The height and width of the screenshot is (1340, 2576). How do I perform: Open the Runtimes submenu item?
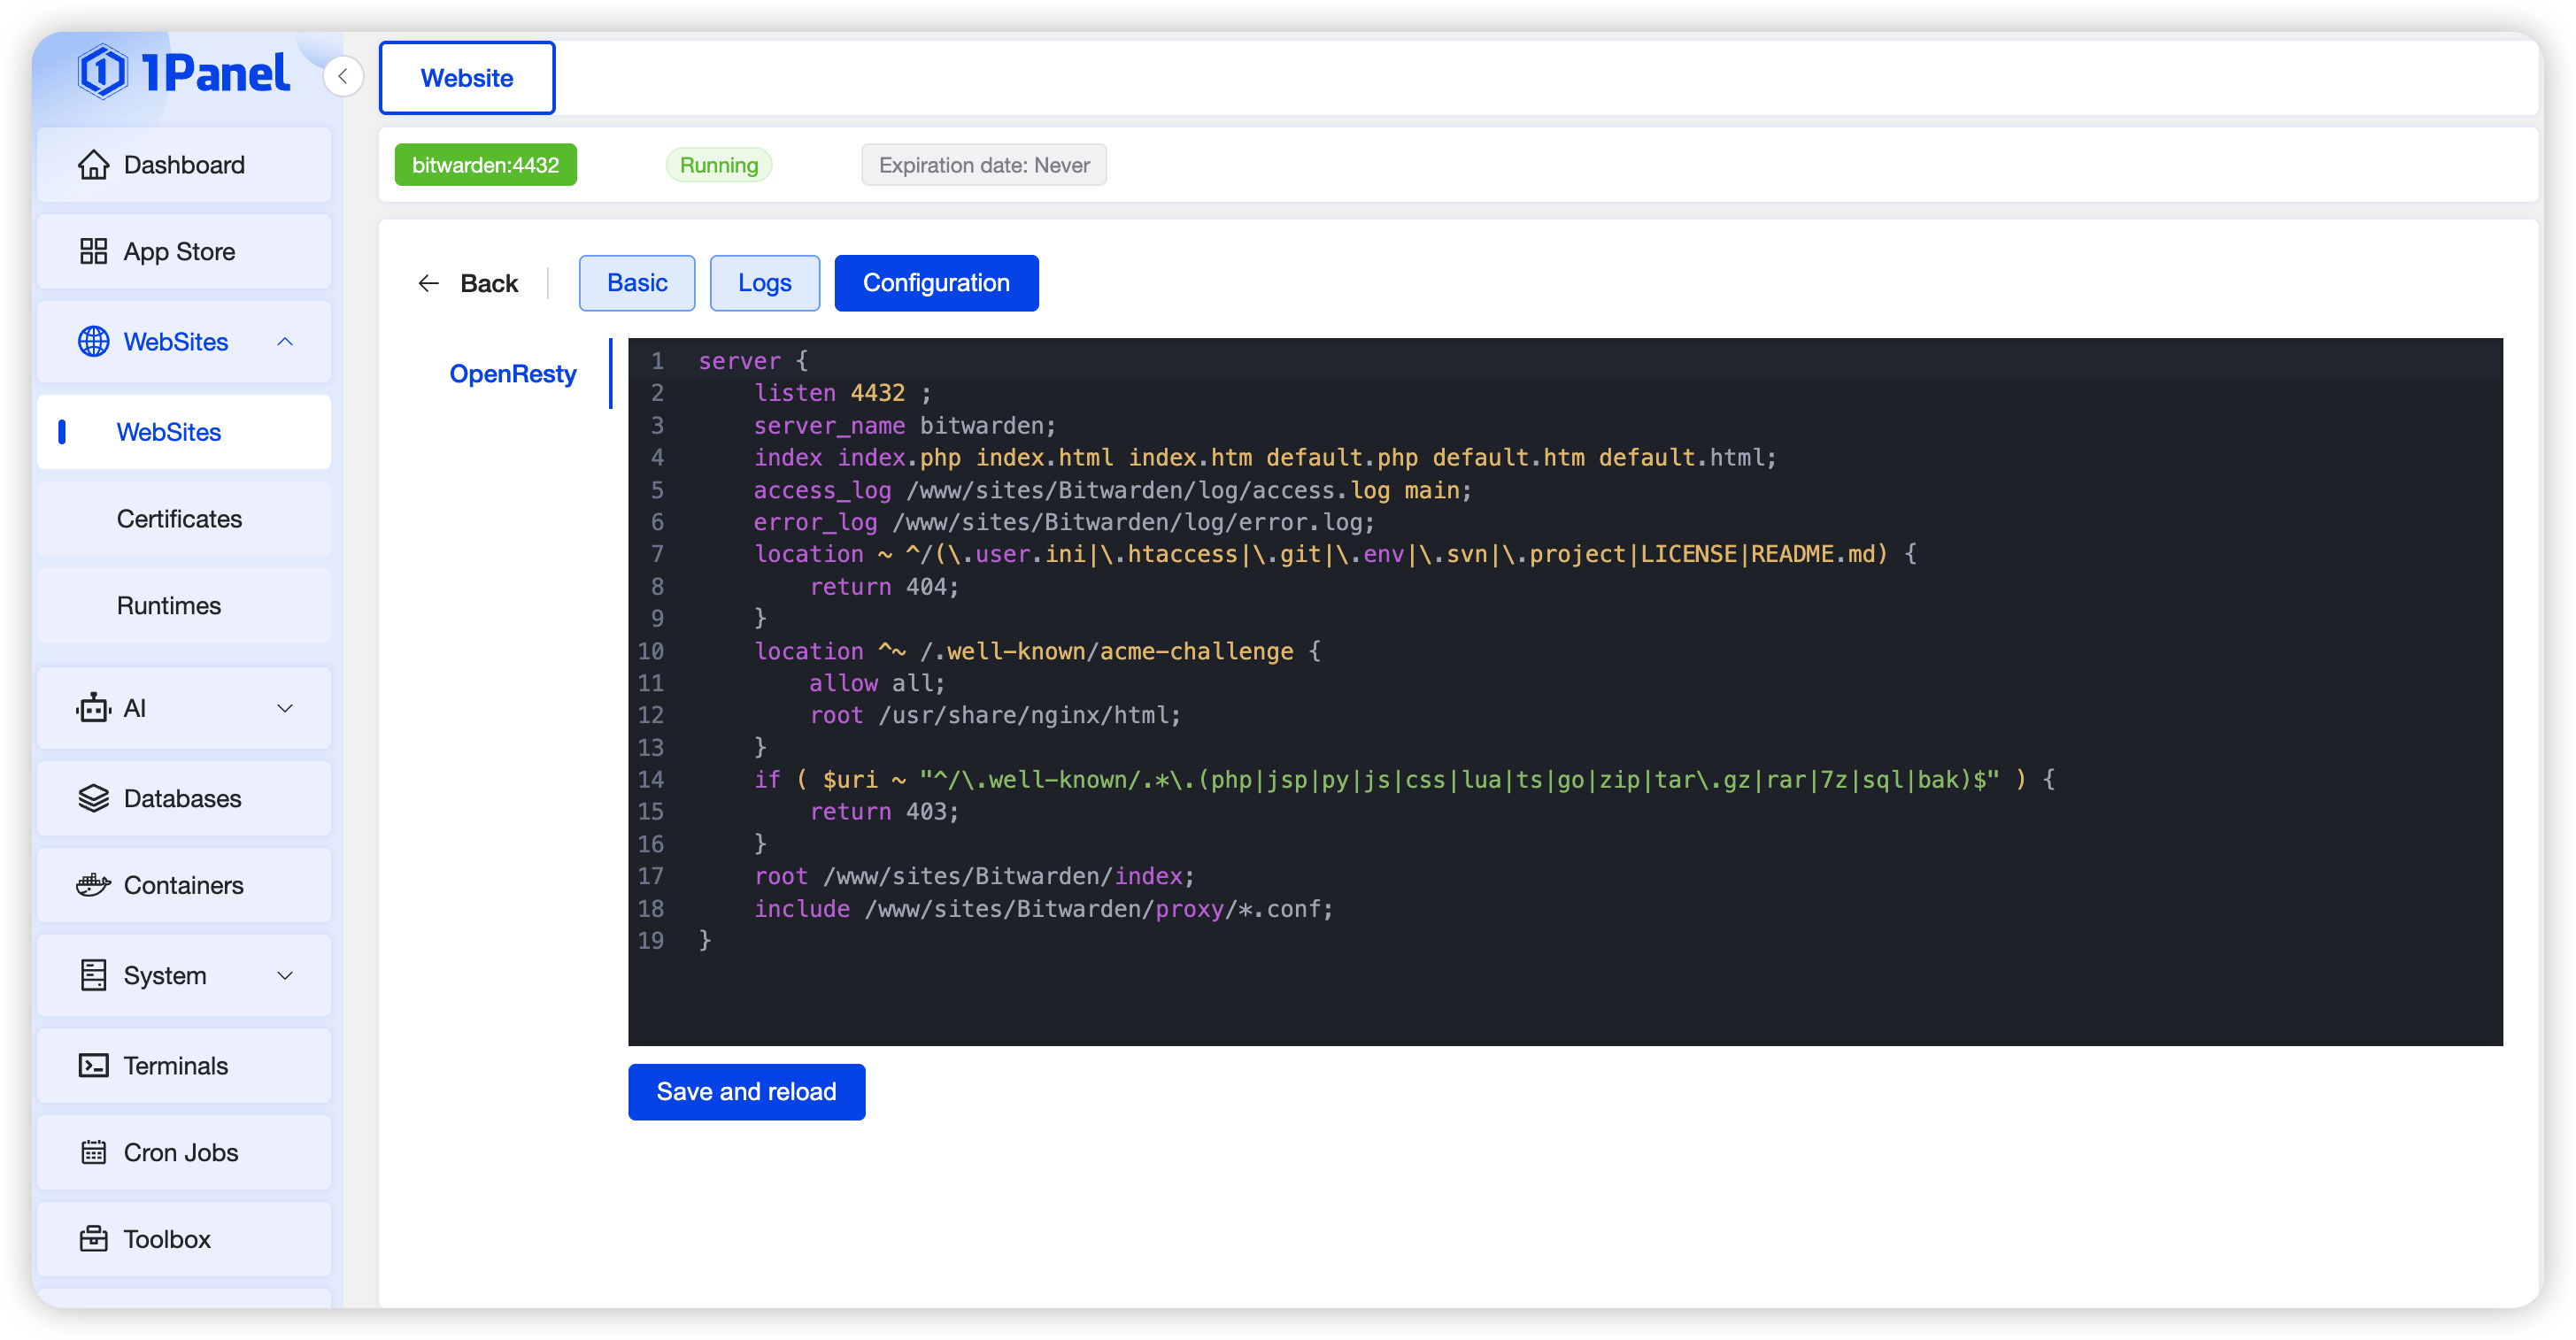pos(168,605)
